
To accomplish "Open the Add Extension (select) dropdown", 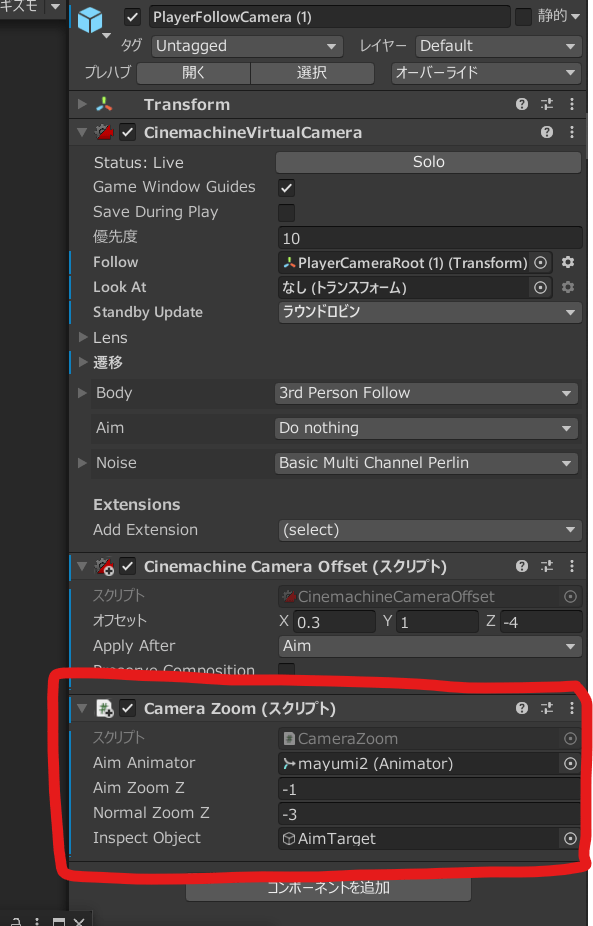I will pyautogui.click(x=429, y=530).
